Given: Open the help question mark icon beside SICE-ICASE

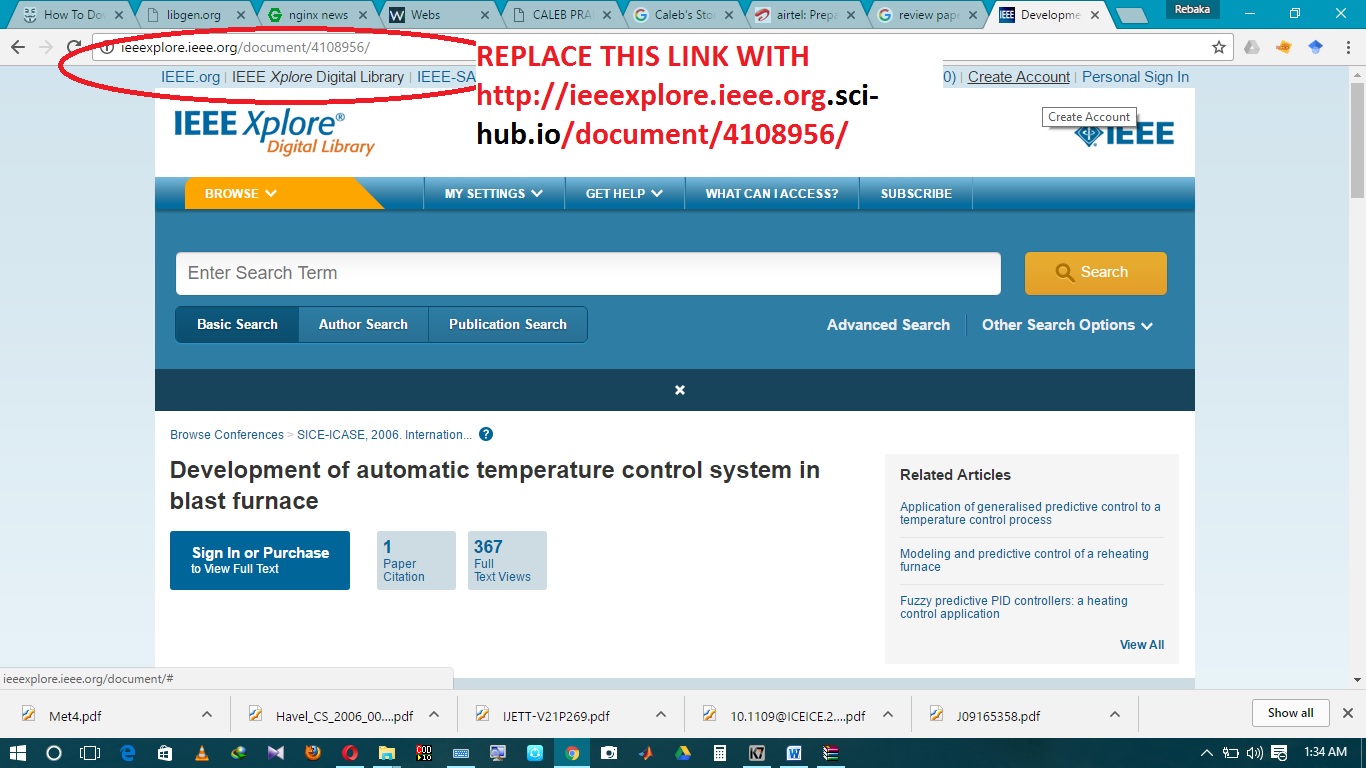Looking at the screenshot, I should [x=486, y=434].
